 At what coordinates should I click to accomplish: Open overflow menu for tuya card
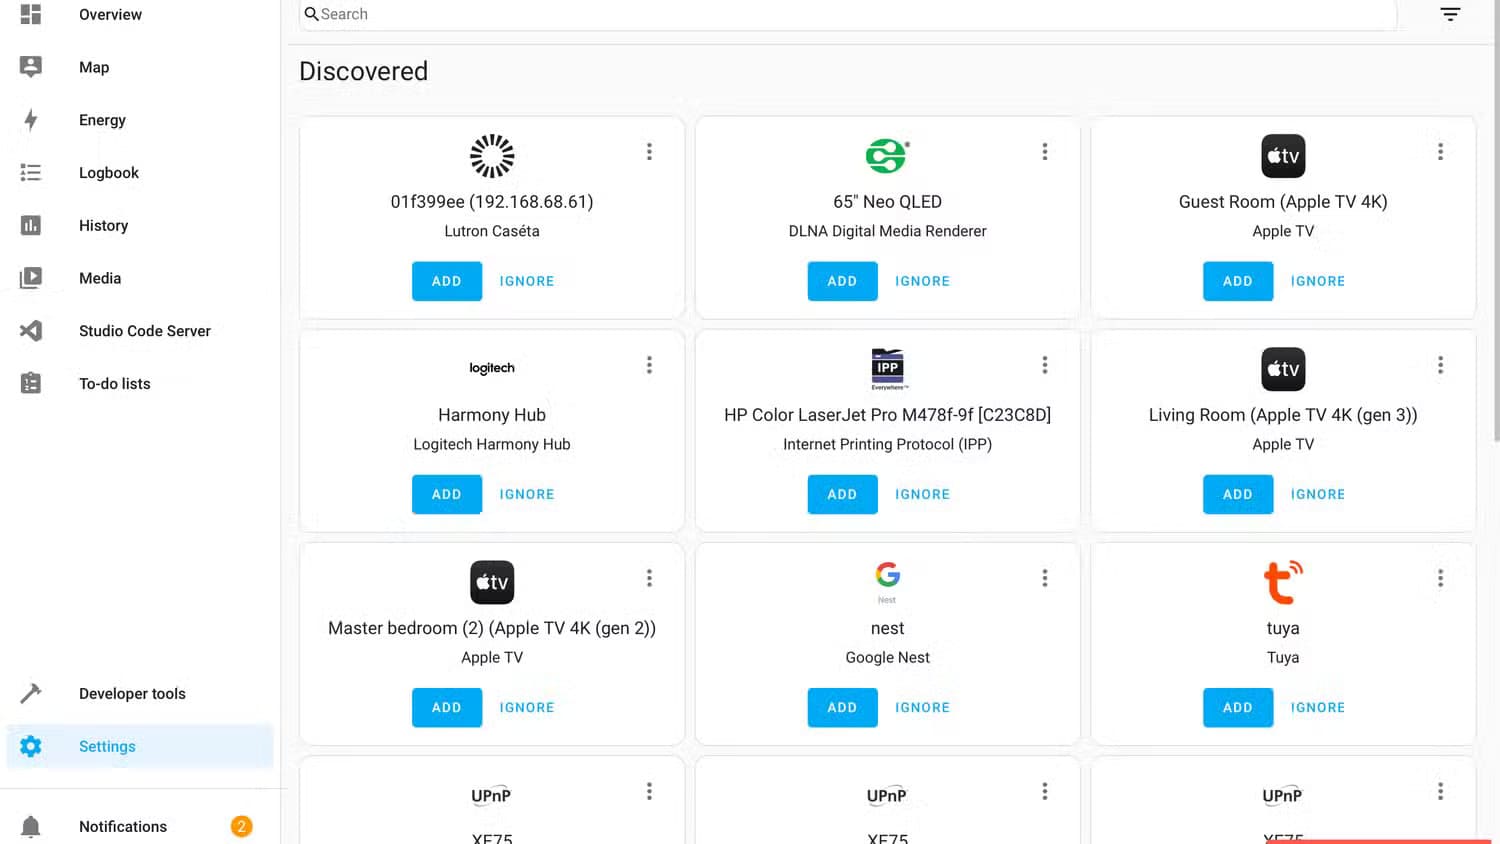[1440, 578]
